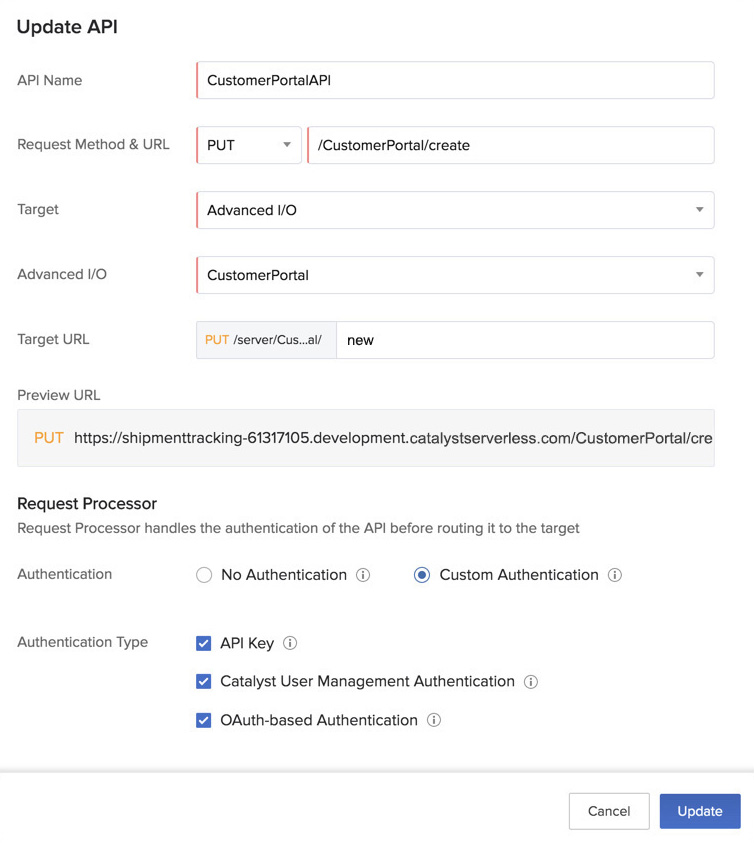Select the No Authentication radio button

click(203, 575)
